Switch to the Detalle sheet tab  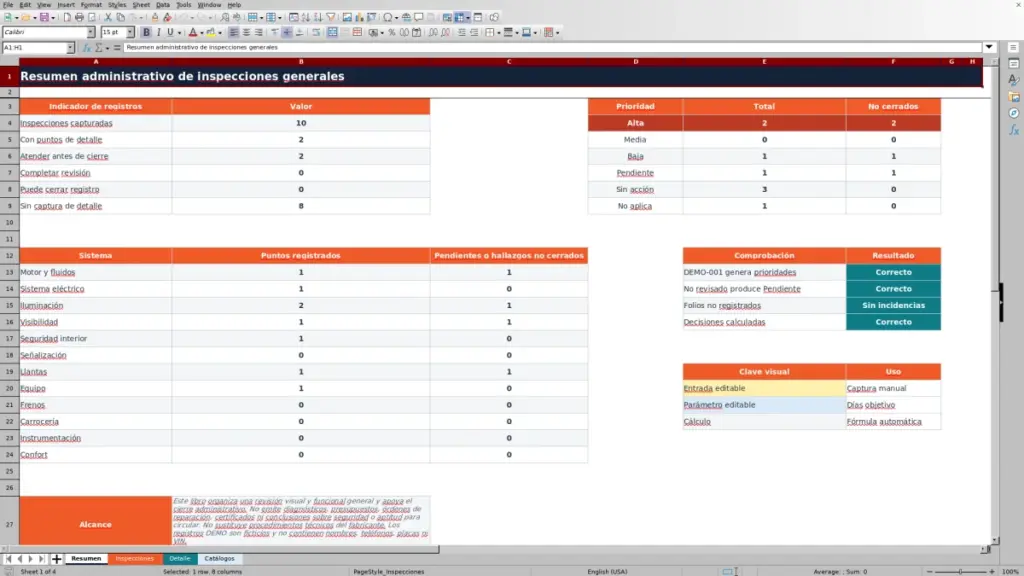(180, 559)
